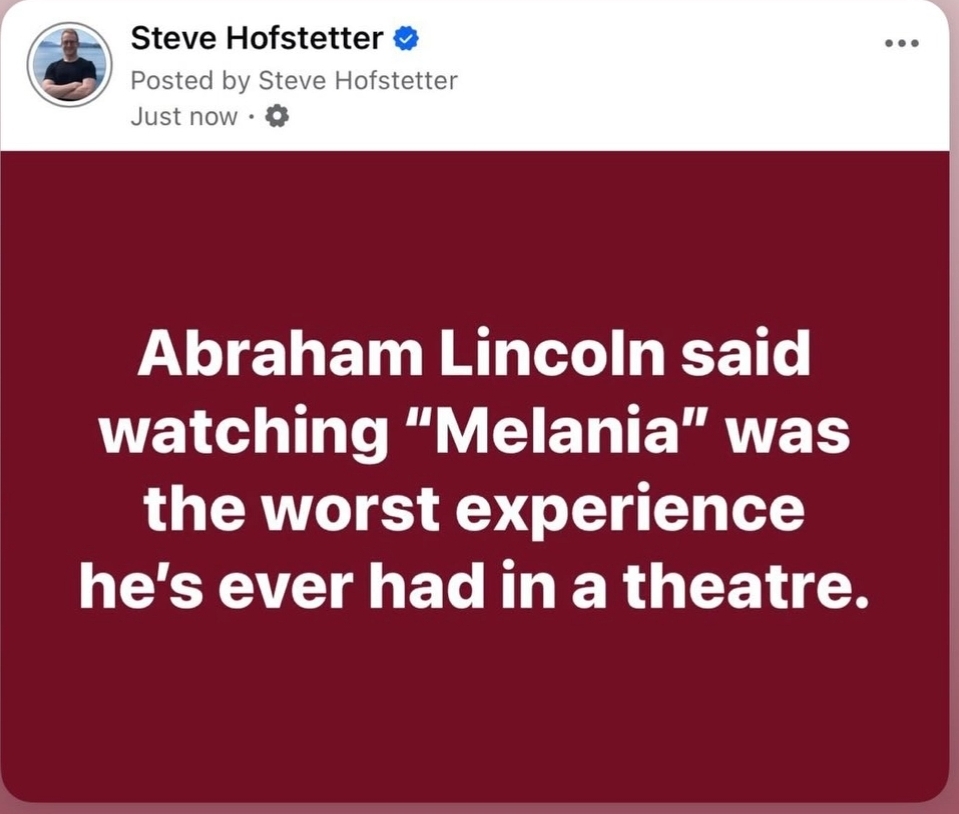The height and width of the screenshot is (814, 959).
Task: Click the "the worst experience" text line
Action: pyautogui.click(x=474, y=510)
